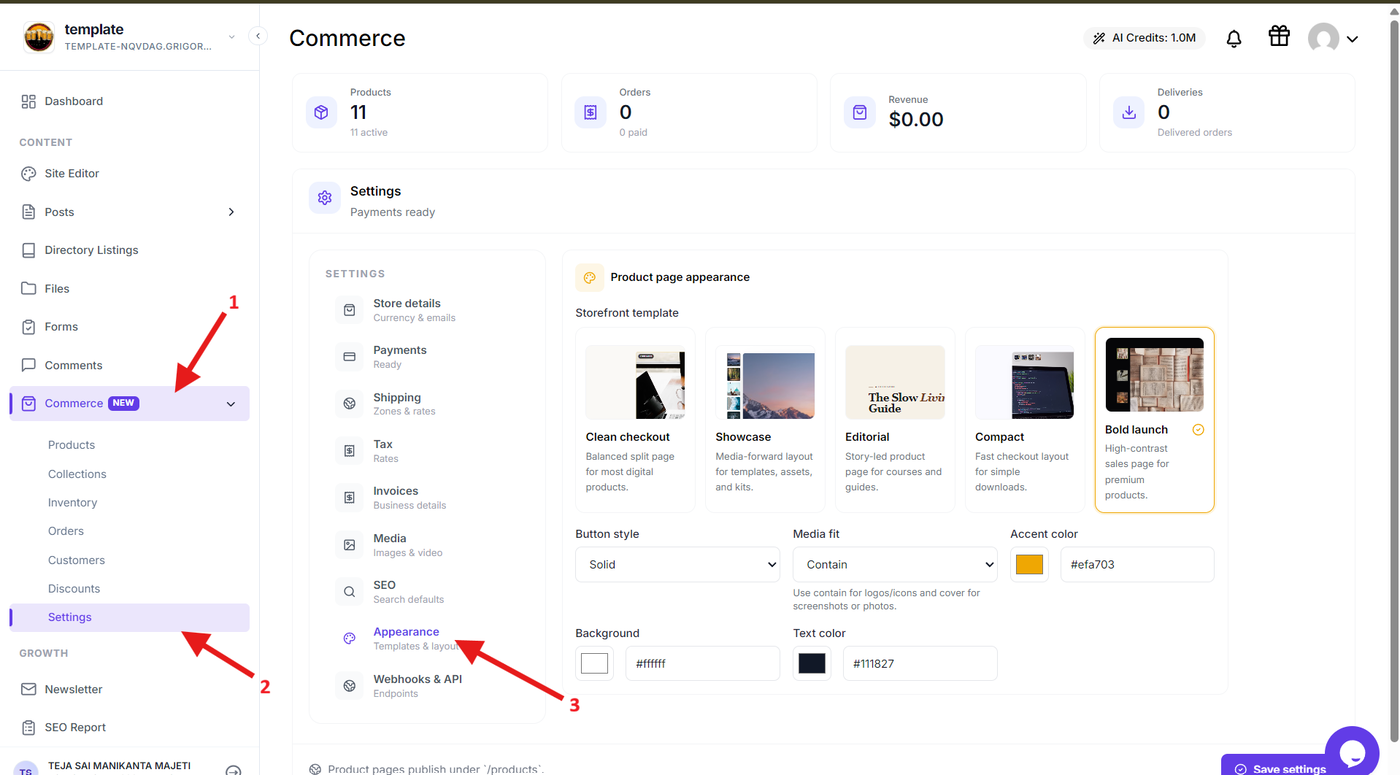Select the Compact template card

1024,420
